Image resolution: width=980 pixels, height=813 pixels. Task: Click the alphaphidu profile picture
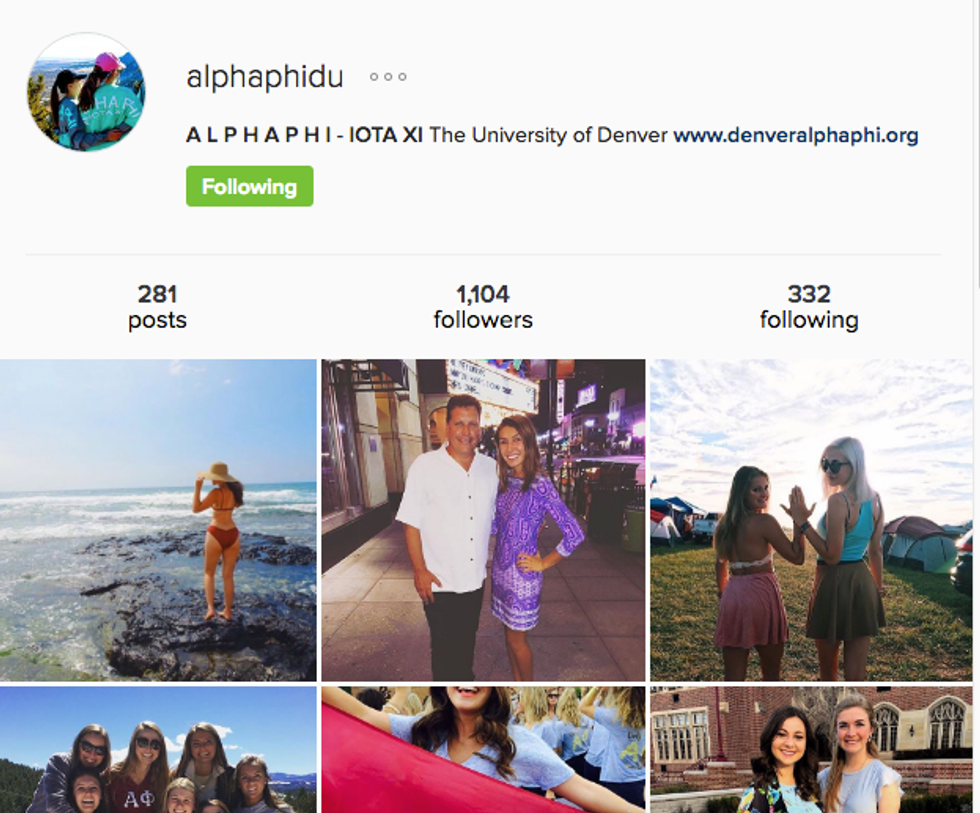click(86, 92)
